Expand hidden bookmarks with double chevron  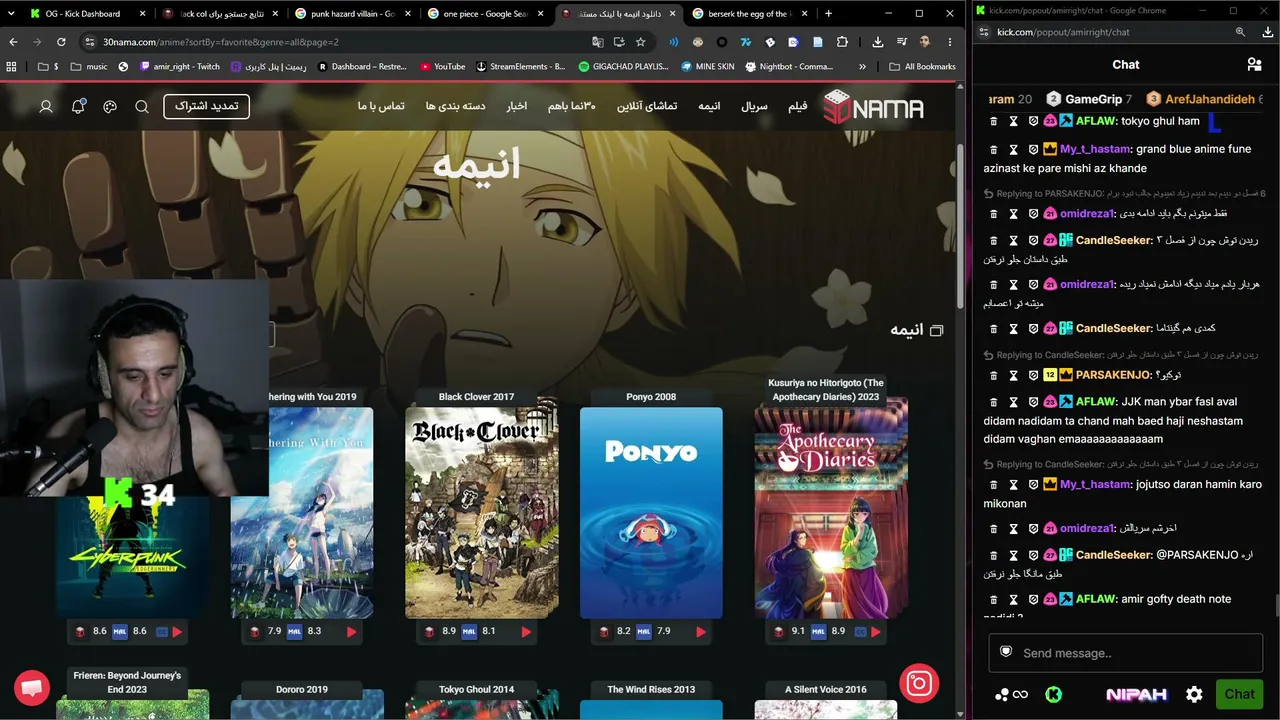[x=862, y=67]
